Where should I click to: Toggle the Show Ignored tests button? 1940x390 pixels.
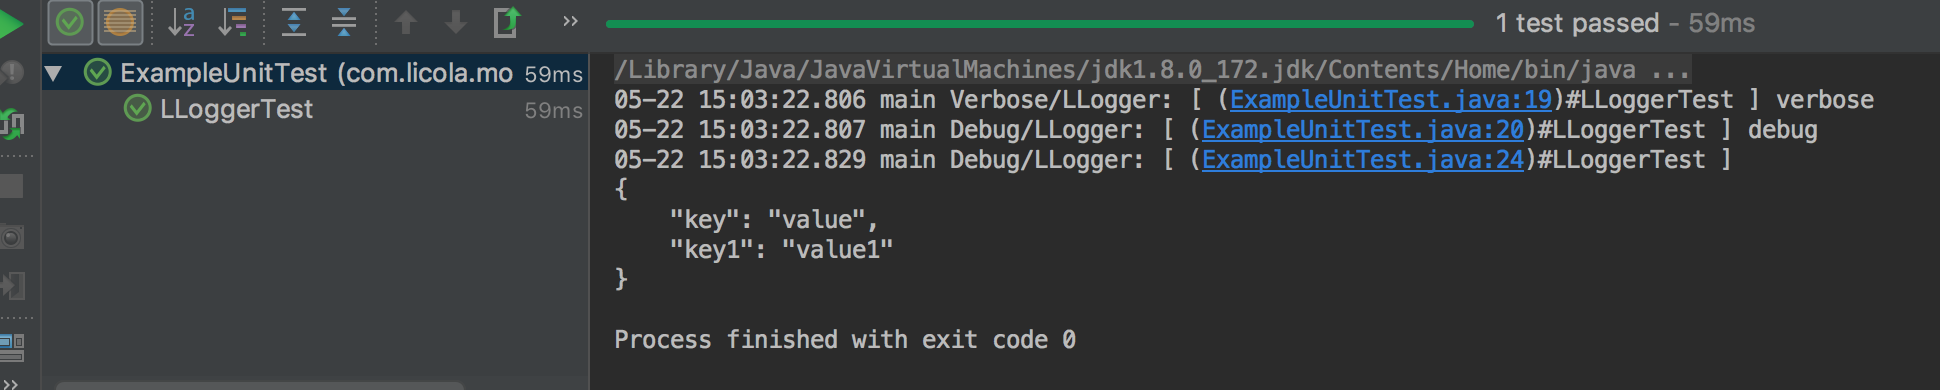[x=120, y=22]
